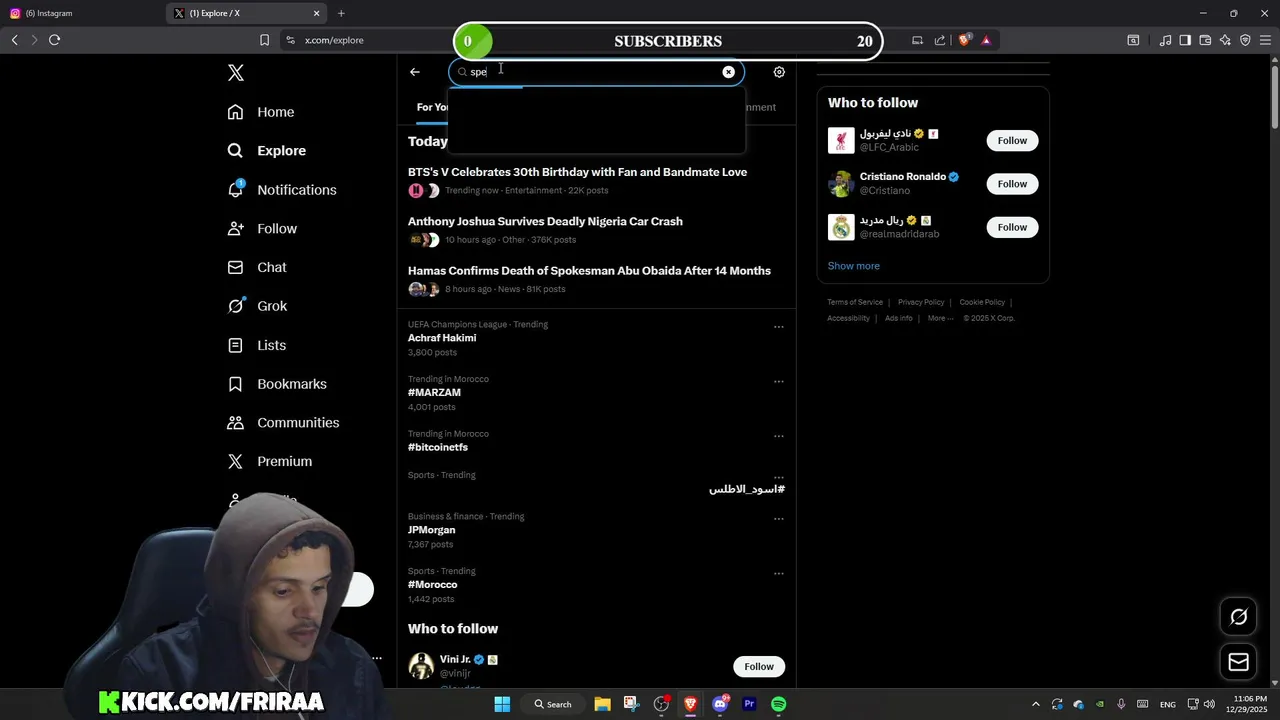Open Grok in the sidebar
The height and width of the screenshot is (720, 1280).
click(x=257, y=306)
